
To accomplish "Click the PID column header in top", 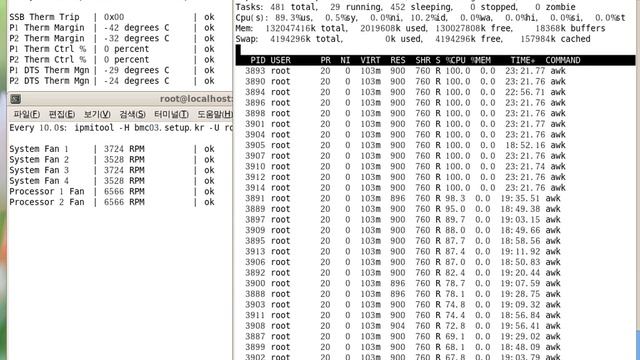I will pyautogui.click(x=258, y=60).
